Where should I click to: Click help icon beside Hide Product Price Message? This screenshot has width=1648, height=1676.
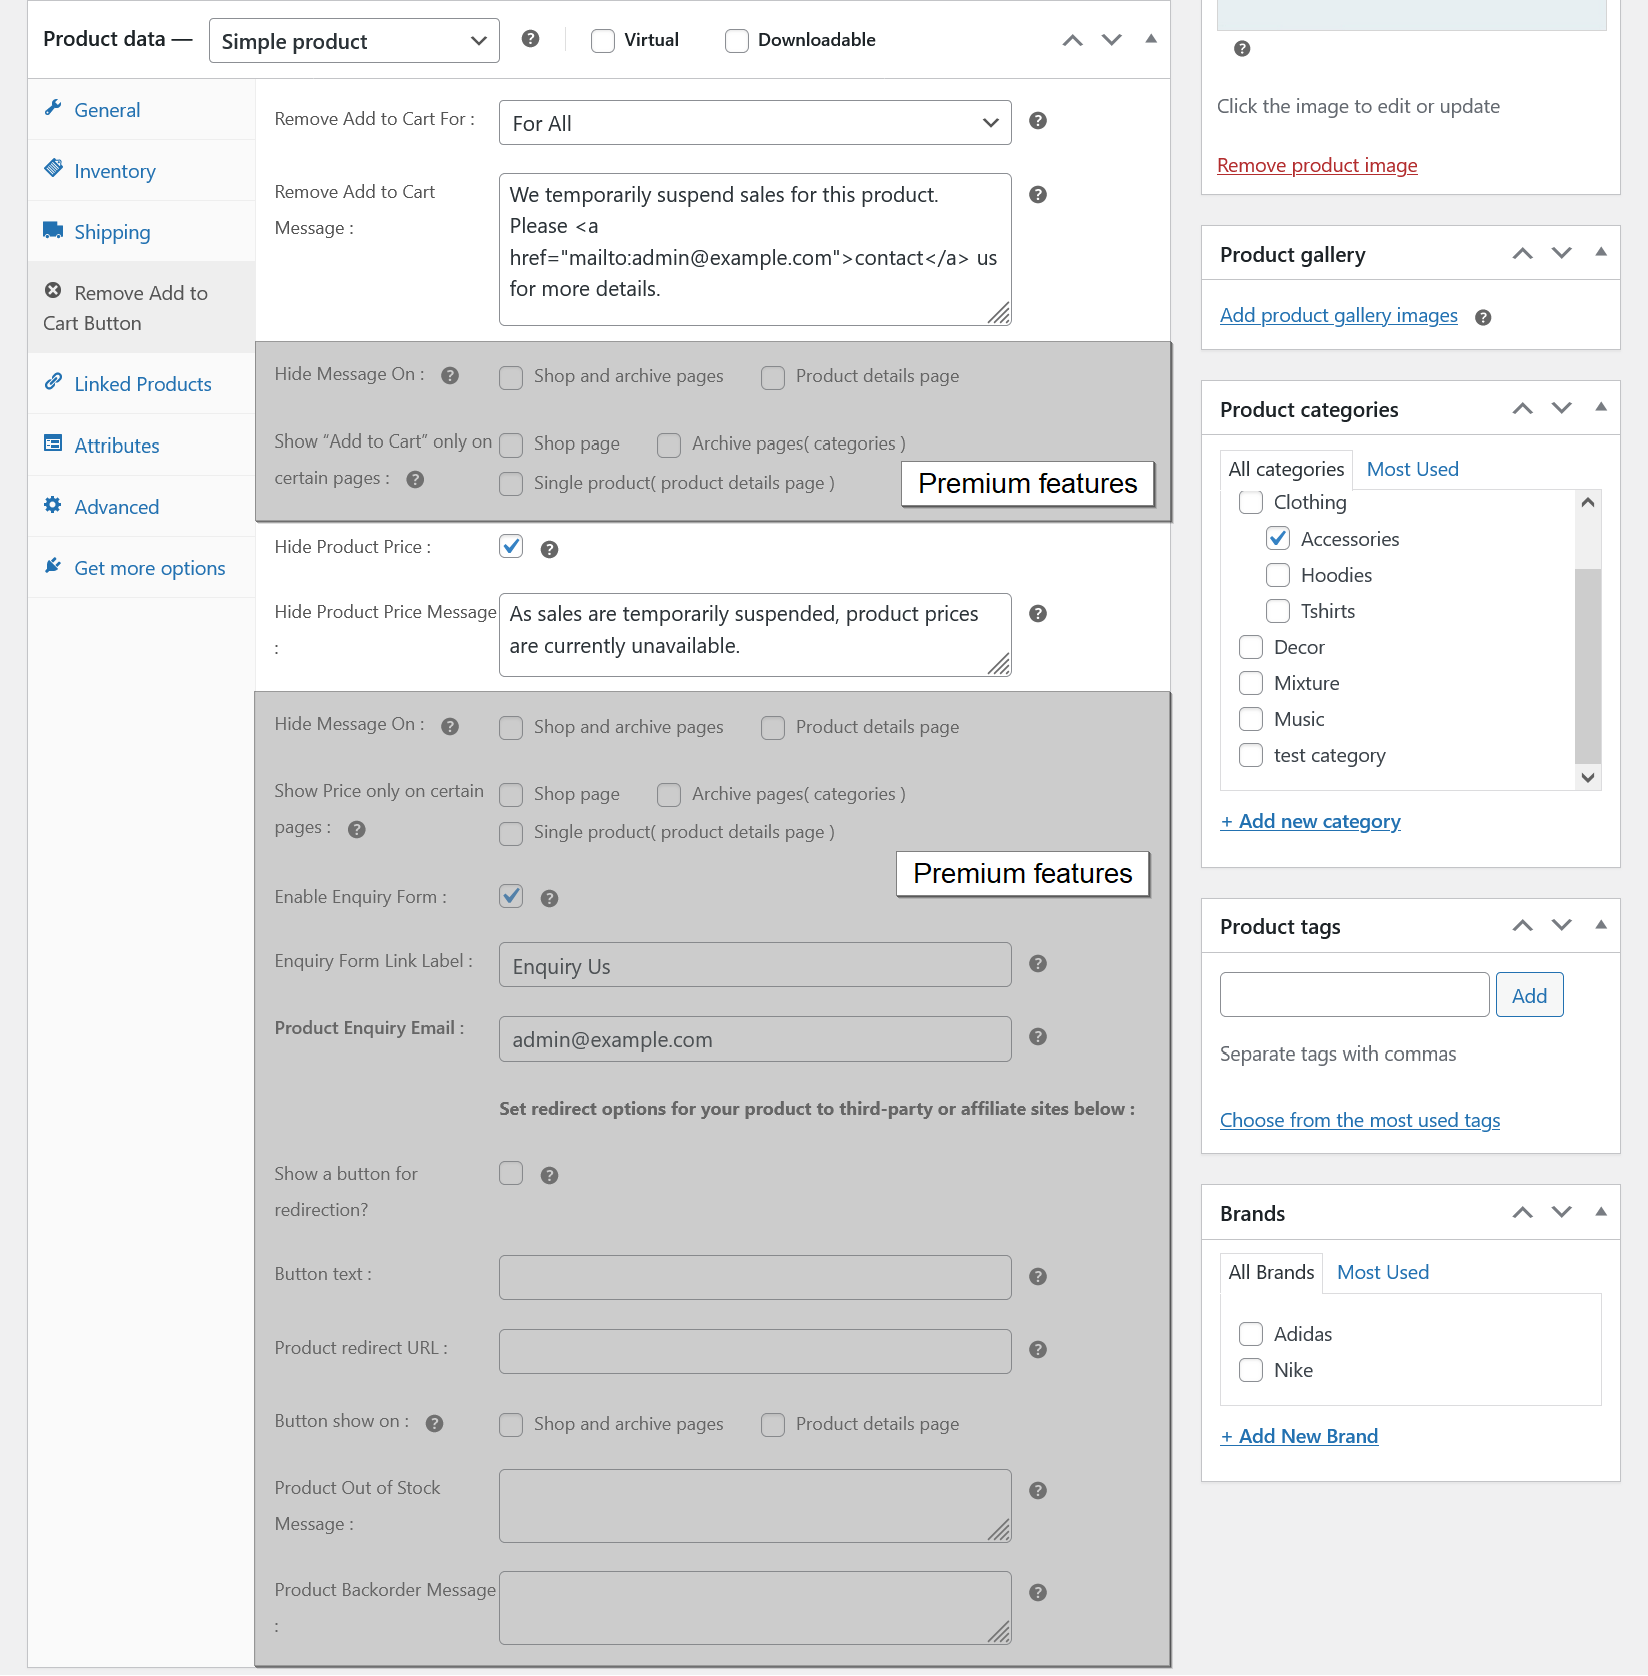coord(1038,614)
